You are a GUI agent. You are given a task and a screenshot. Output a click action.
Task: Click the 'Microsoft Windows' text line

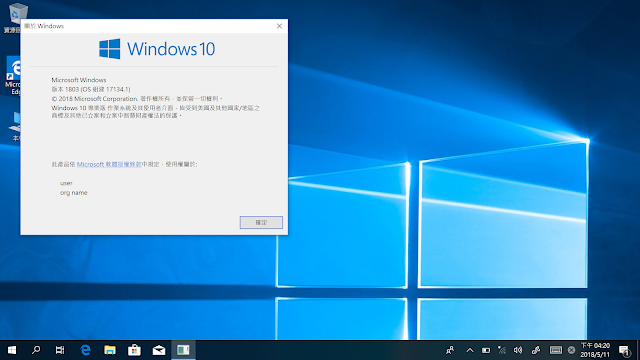(x=79, y=80)
